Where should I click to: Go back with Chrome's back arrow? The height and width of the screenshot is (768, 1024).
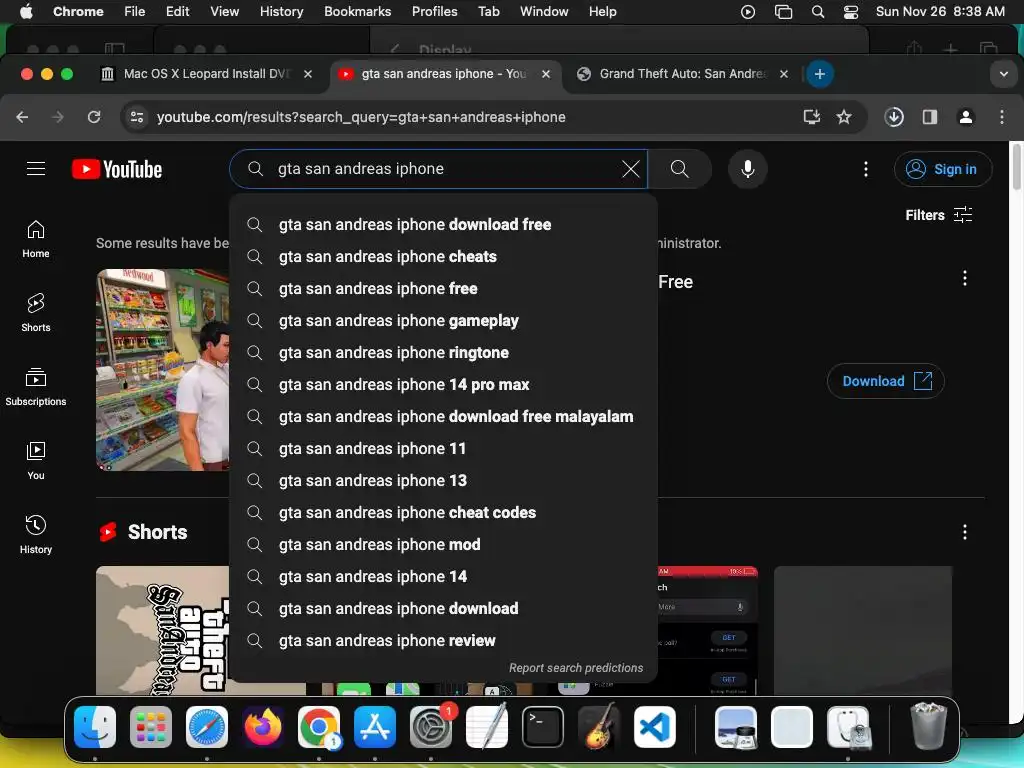22,117
